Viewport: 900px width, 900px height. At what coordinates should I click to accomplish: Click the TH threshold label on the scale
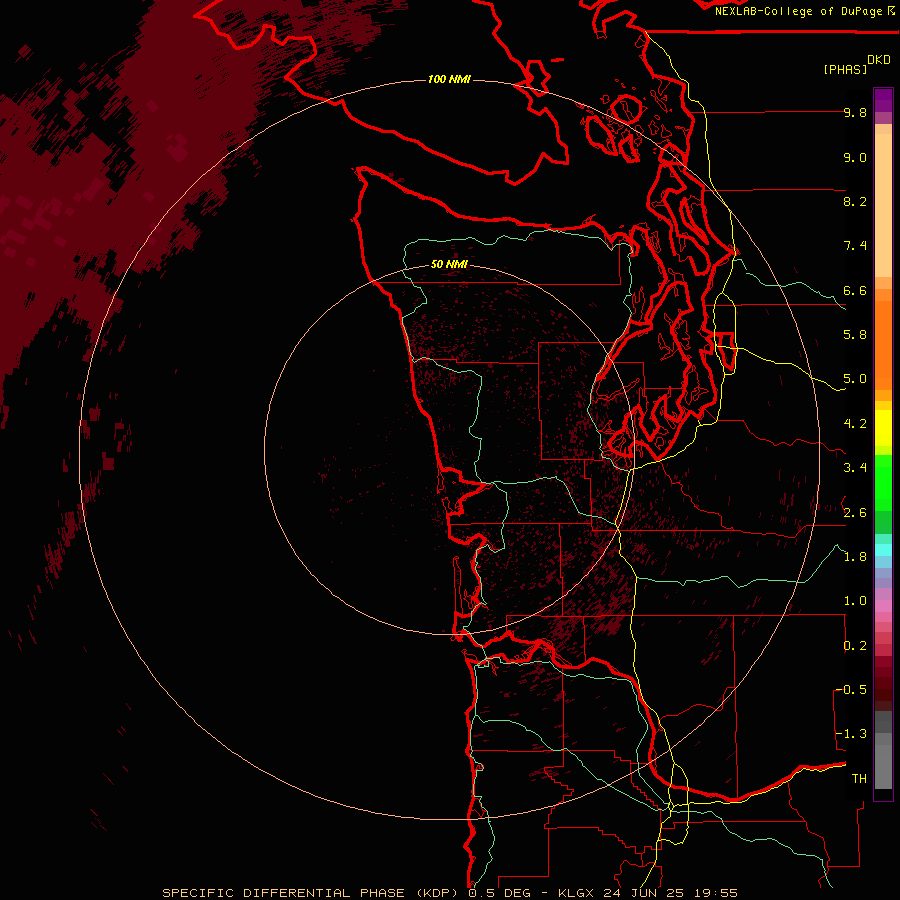click(859, 779)
